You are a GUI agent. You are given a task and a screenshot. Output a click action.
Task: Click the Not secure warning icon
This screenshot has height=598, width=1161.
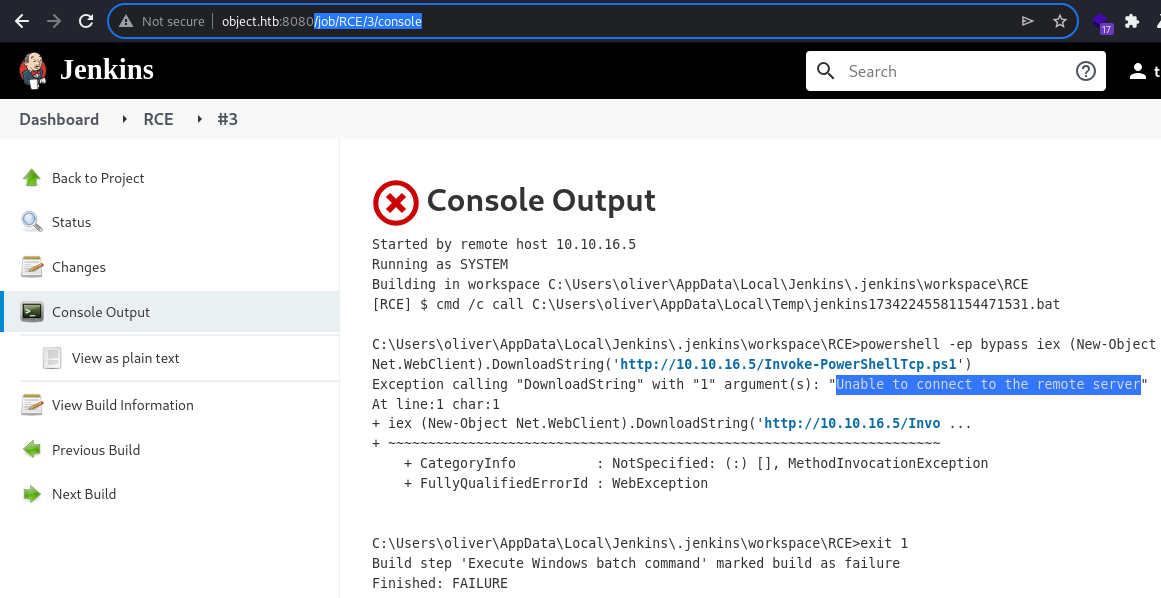click(127, 21)
